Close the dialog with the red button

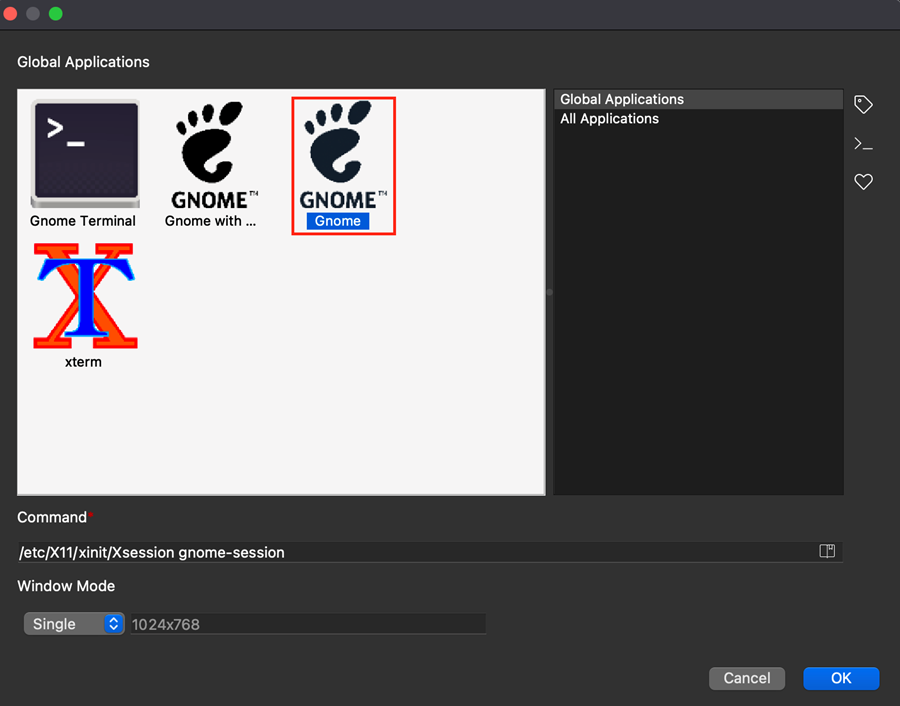pos(11,14)
